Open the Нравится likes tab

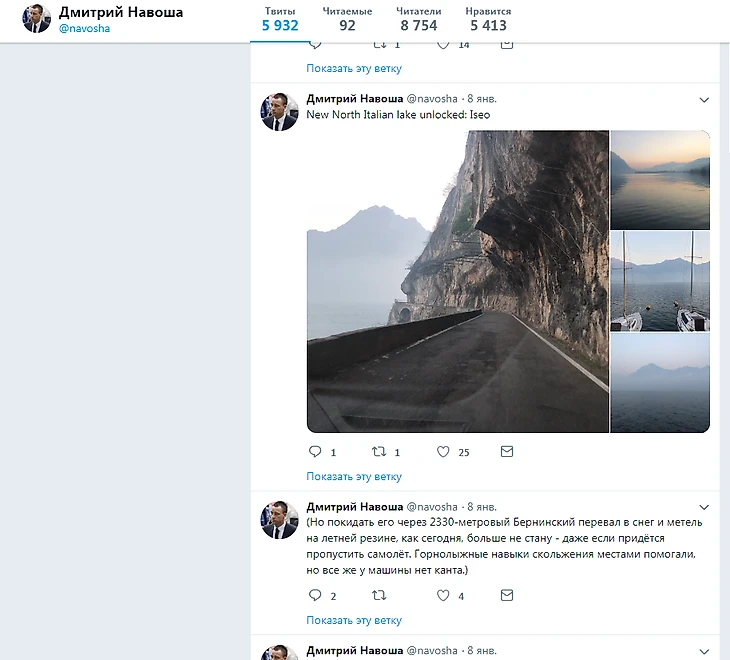(x=488, y=20)
